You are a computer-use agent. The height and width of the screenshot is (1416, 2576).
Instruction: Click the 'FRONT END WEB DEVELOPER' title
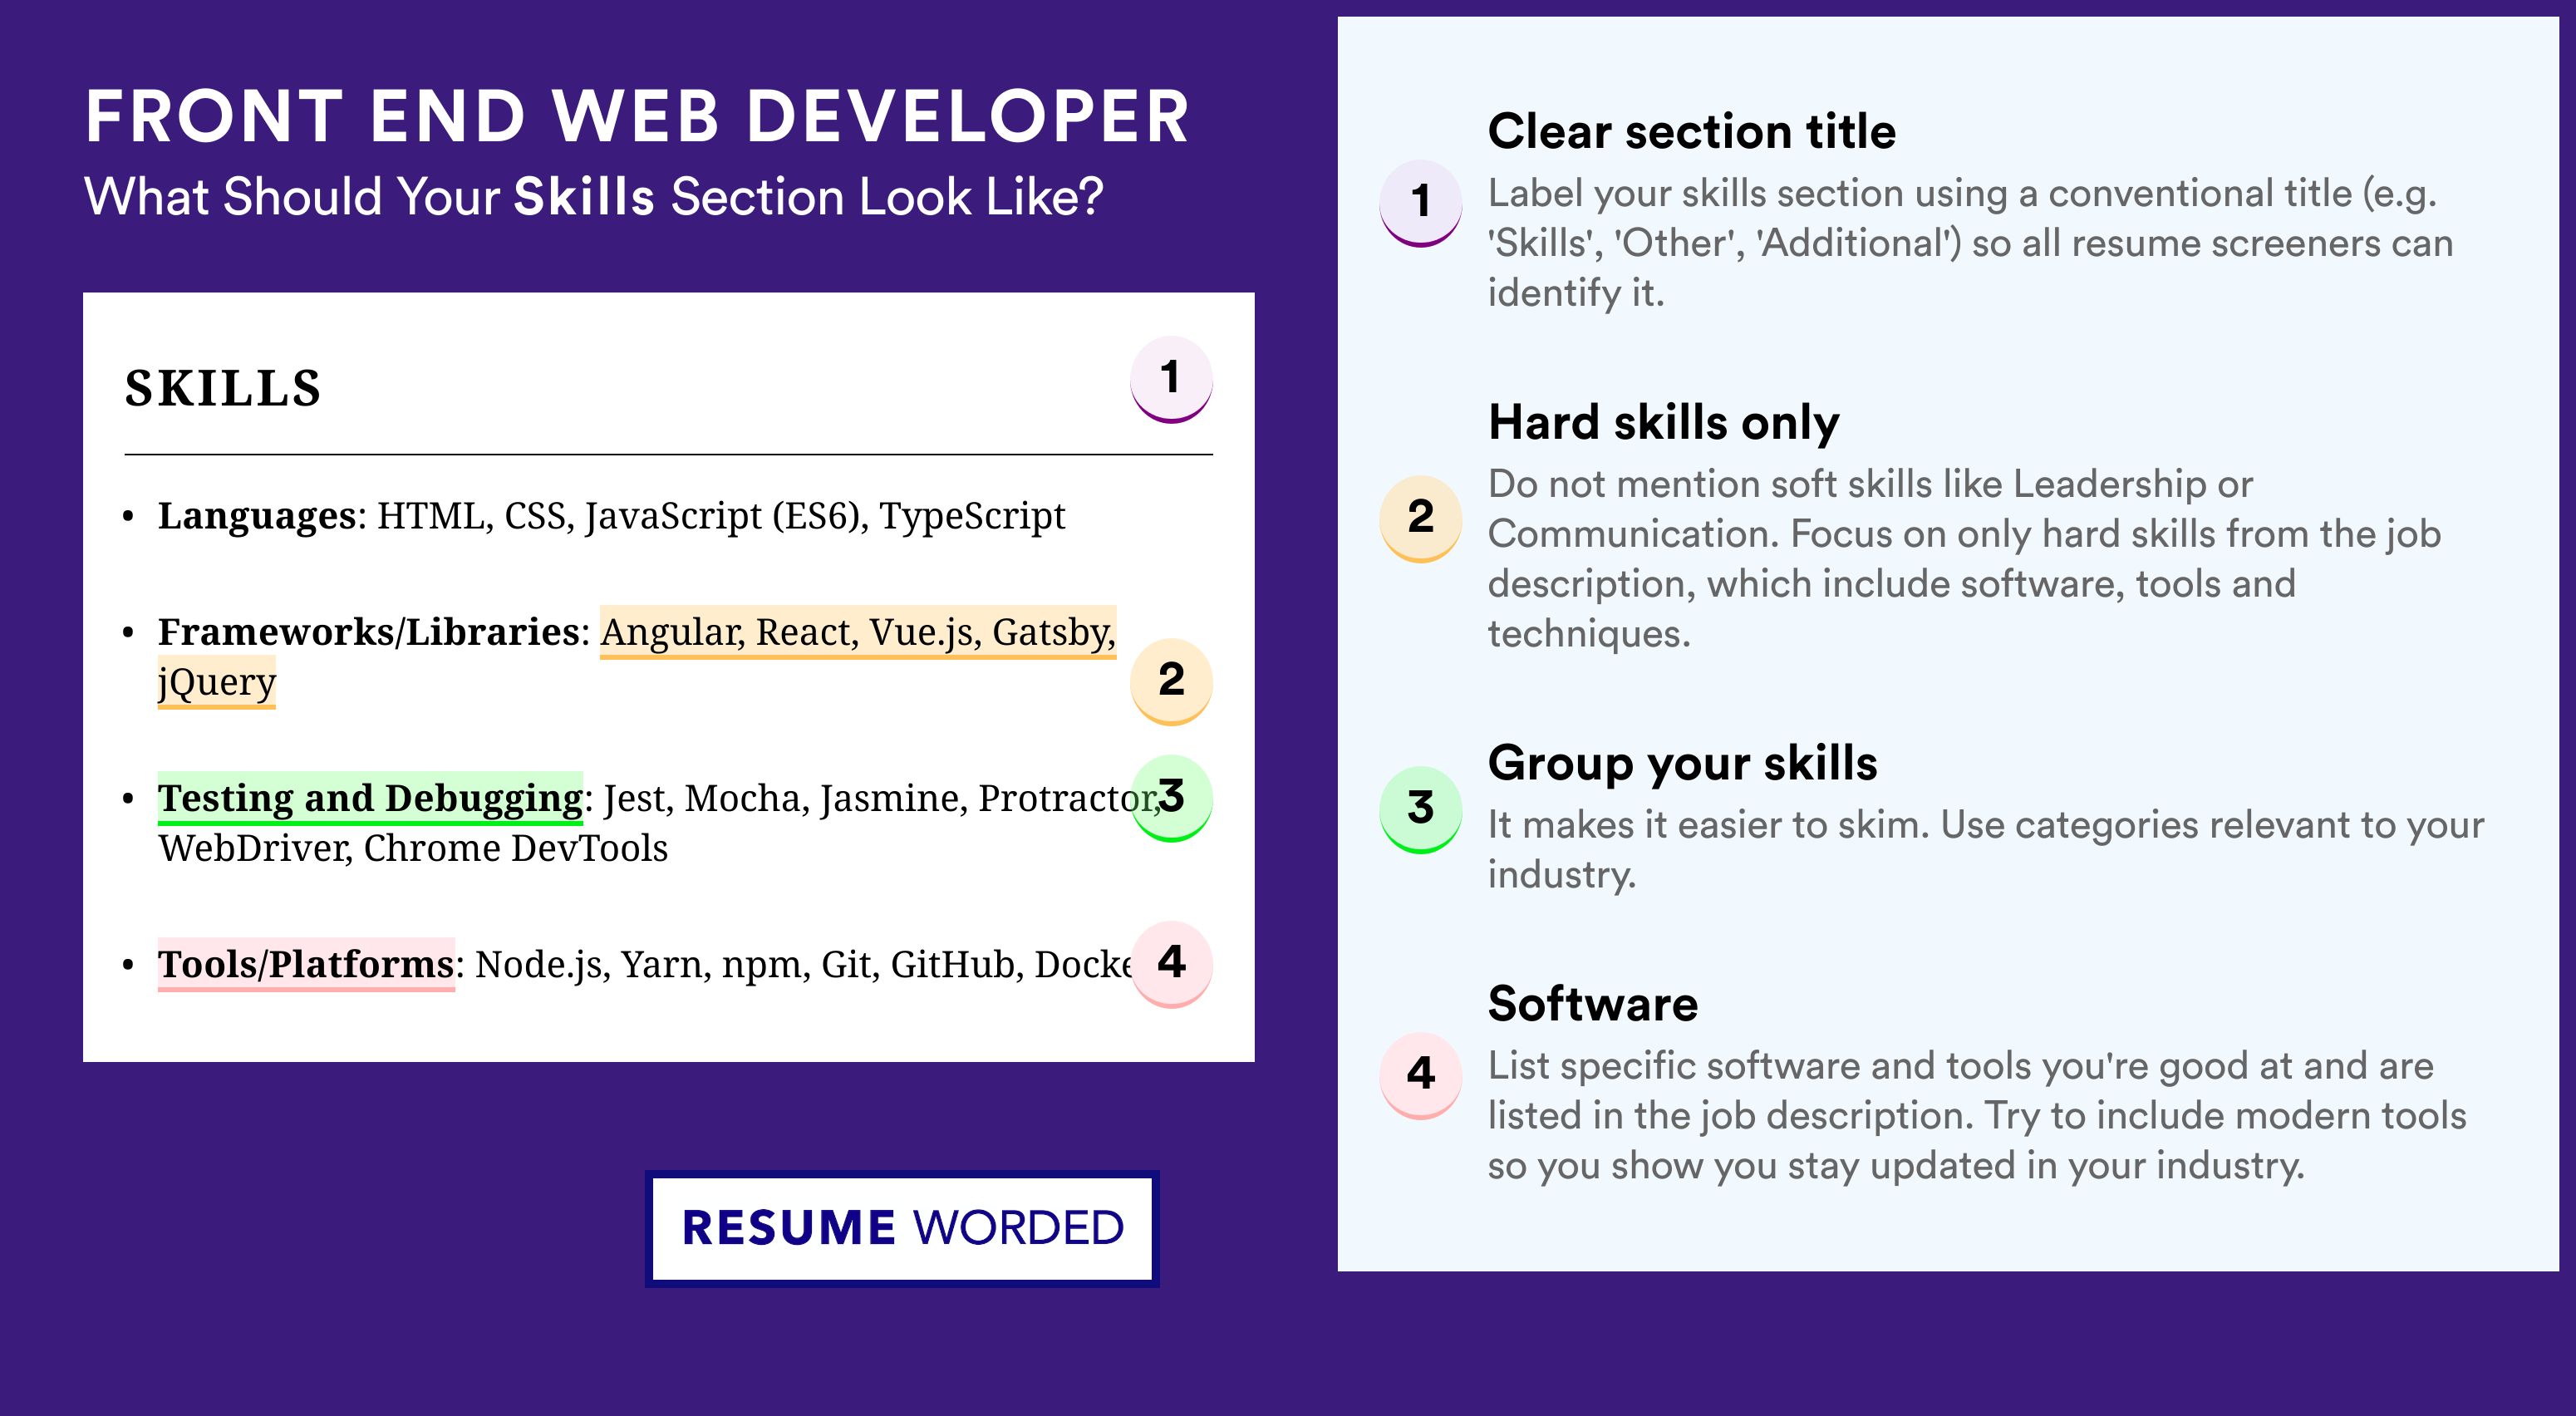tap(637, 116)
